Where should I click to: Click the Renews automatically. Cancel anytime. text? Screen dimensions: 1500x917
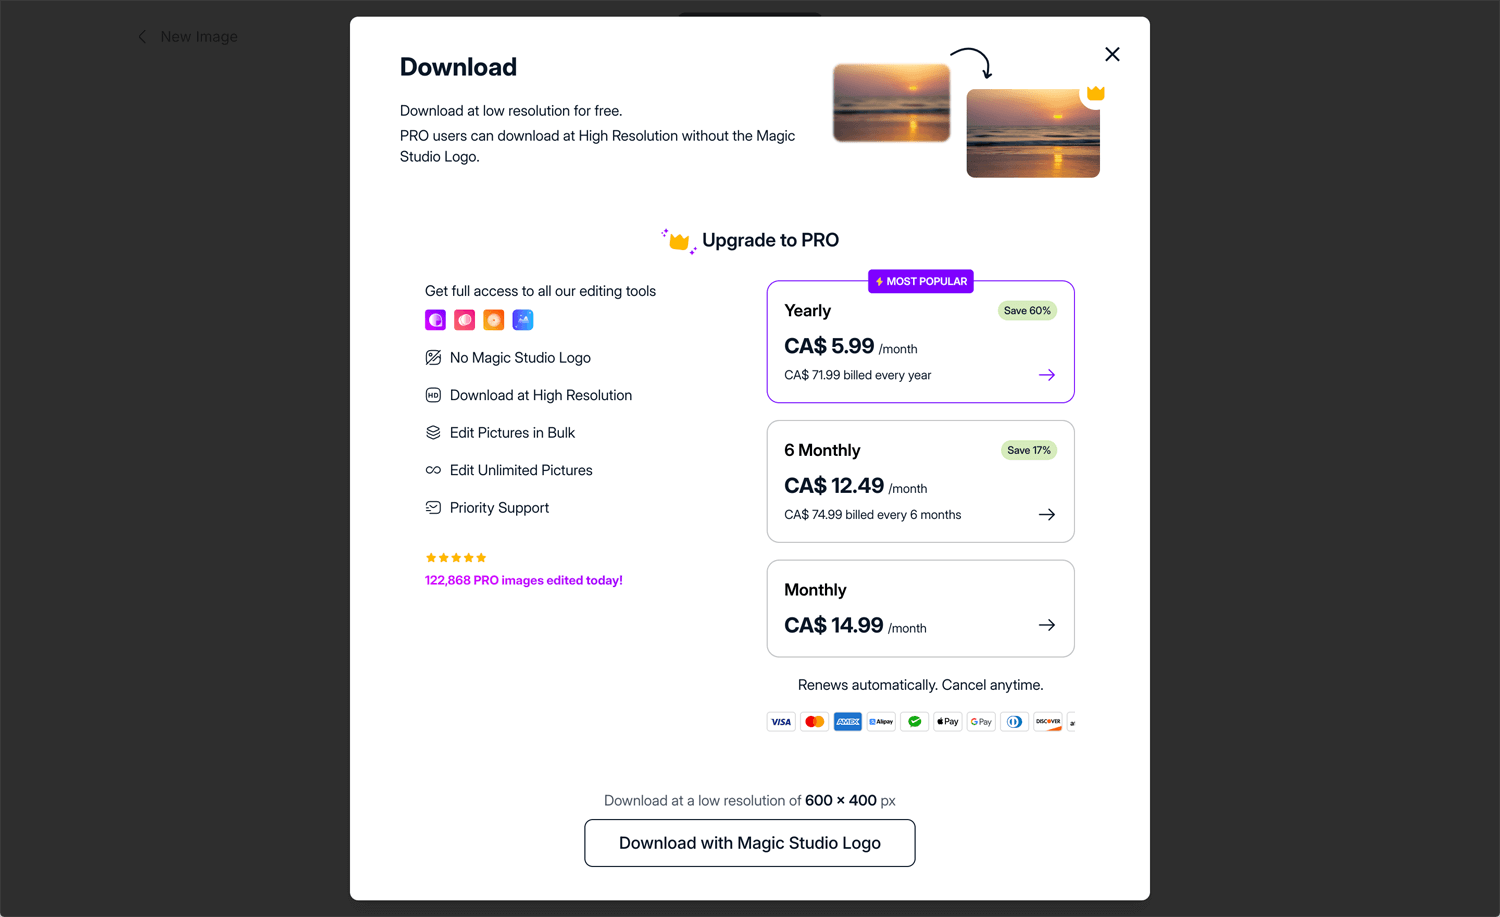click(920, 685)
